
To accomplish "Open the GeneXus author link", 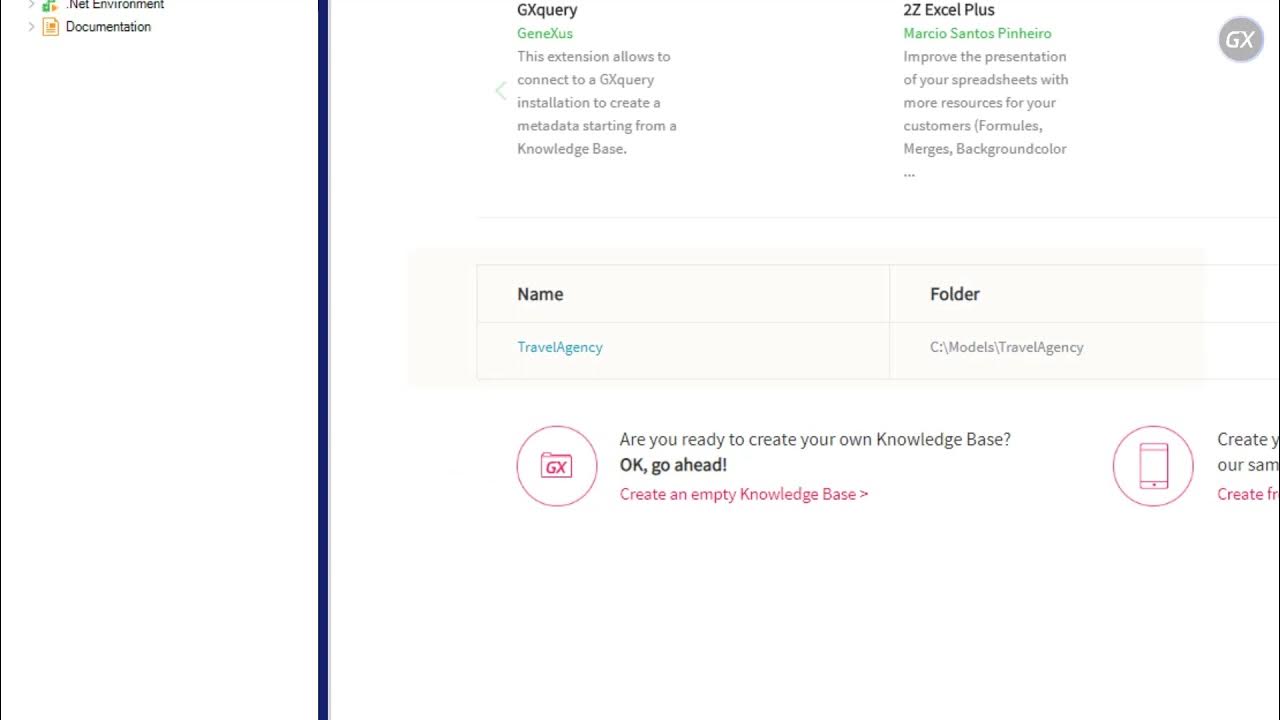I will coord(545,33).
